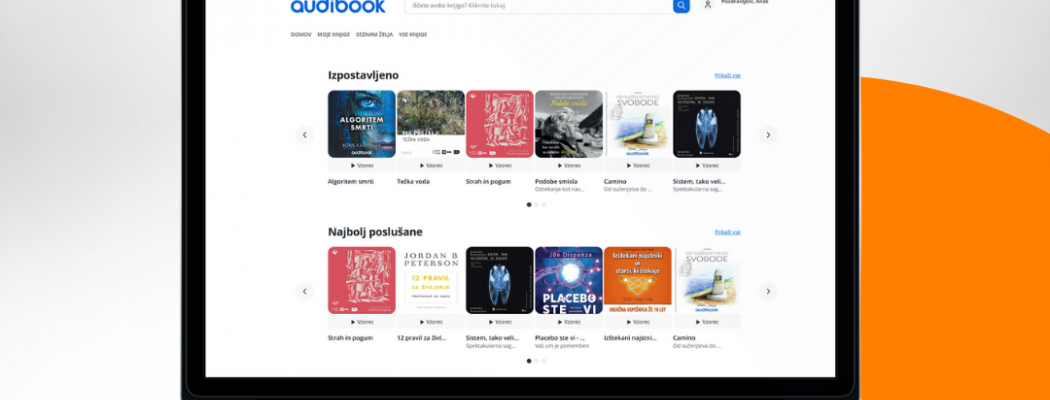This screenshot has width=1050, height=400.
Task: Click Vaš um je pomemben subtitle
Action: click(562, 346)
